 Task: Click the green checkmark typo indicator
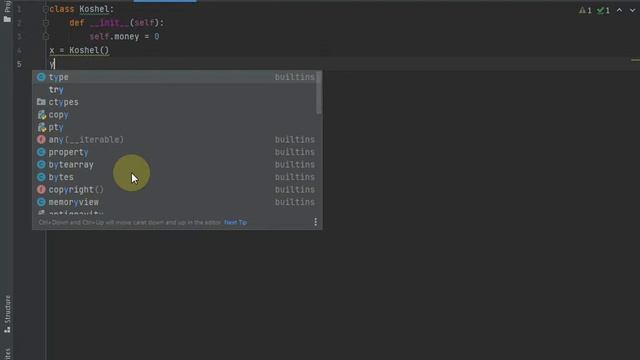coord(603,11)
